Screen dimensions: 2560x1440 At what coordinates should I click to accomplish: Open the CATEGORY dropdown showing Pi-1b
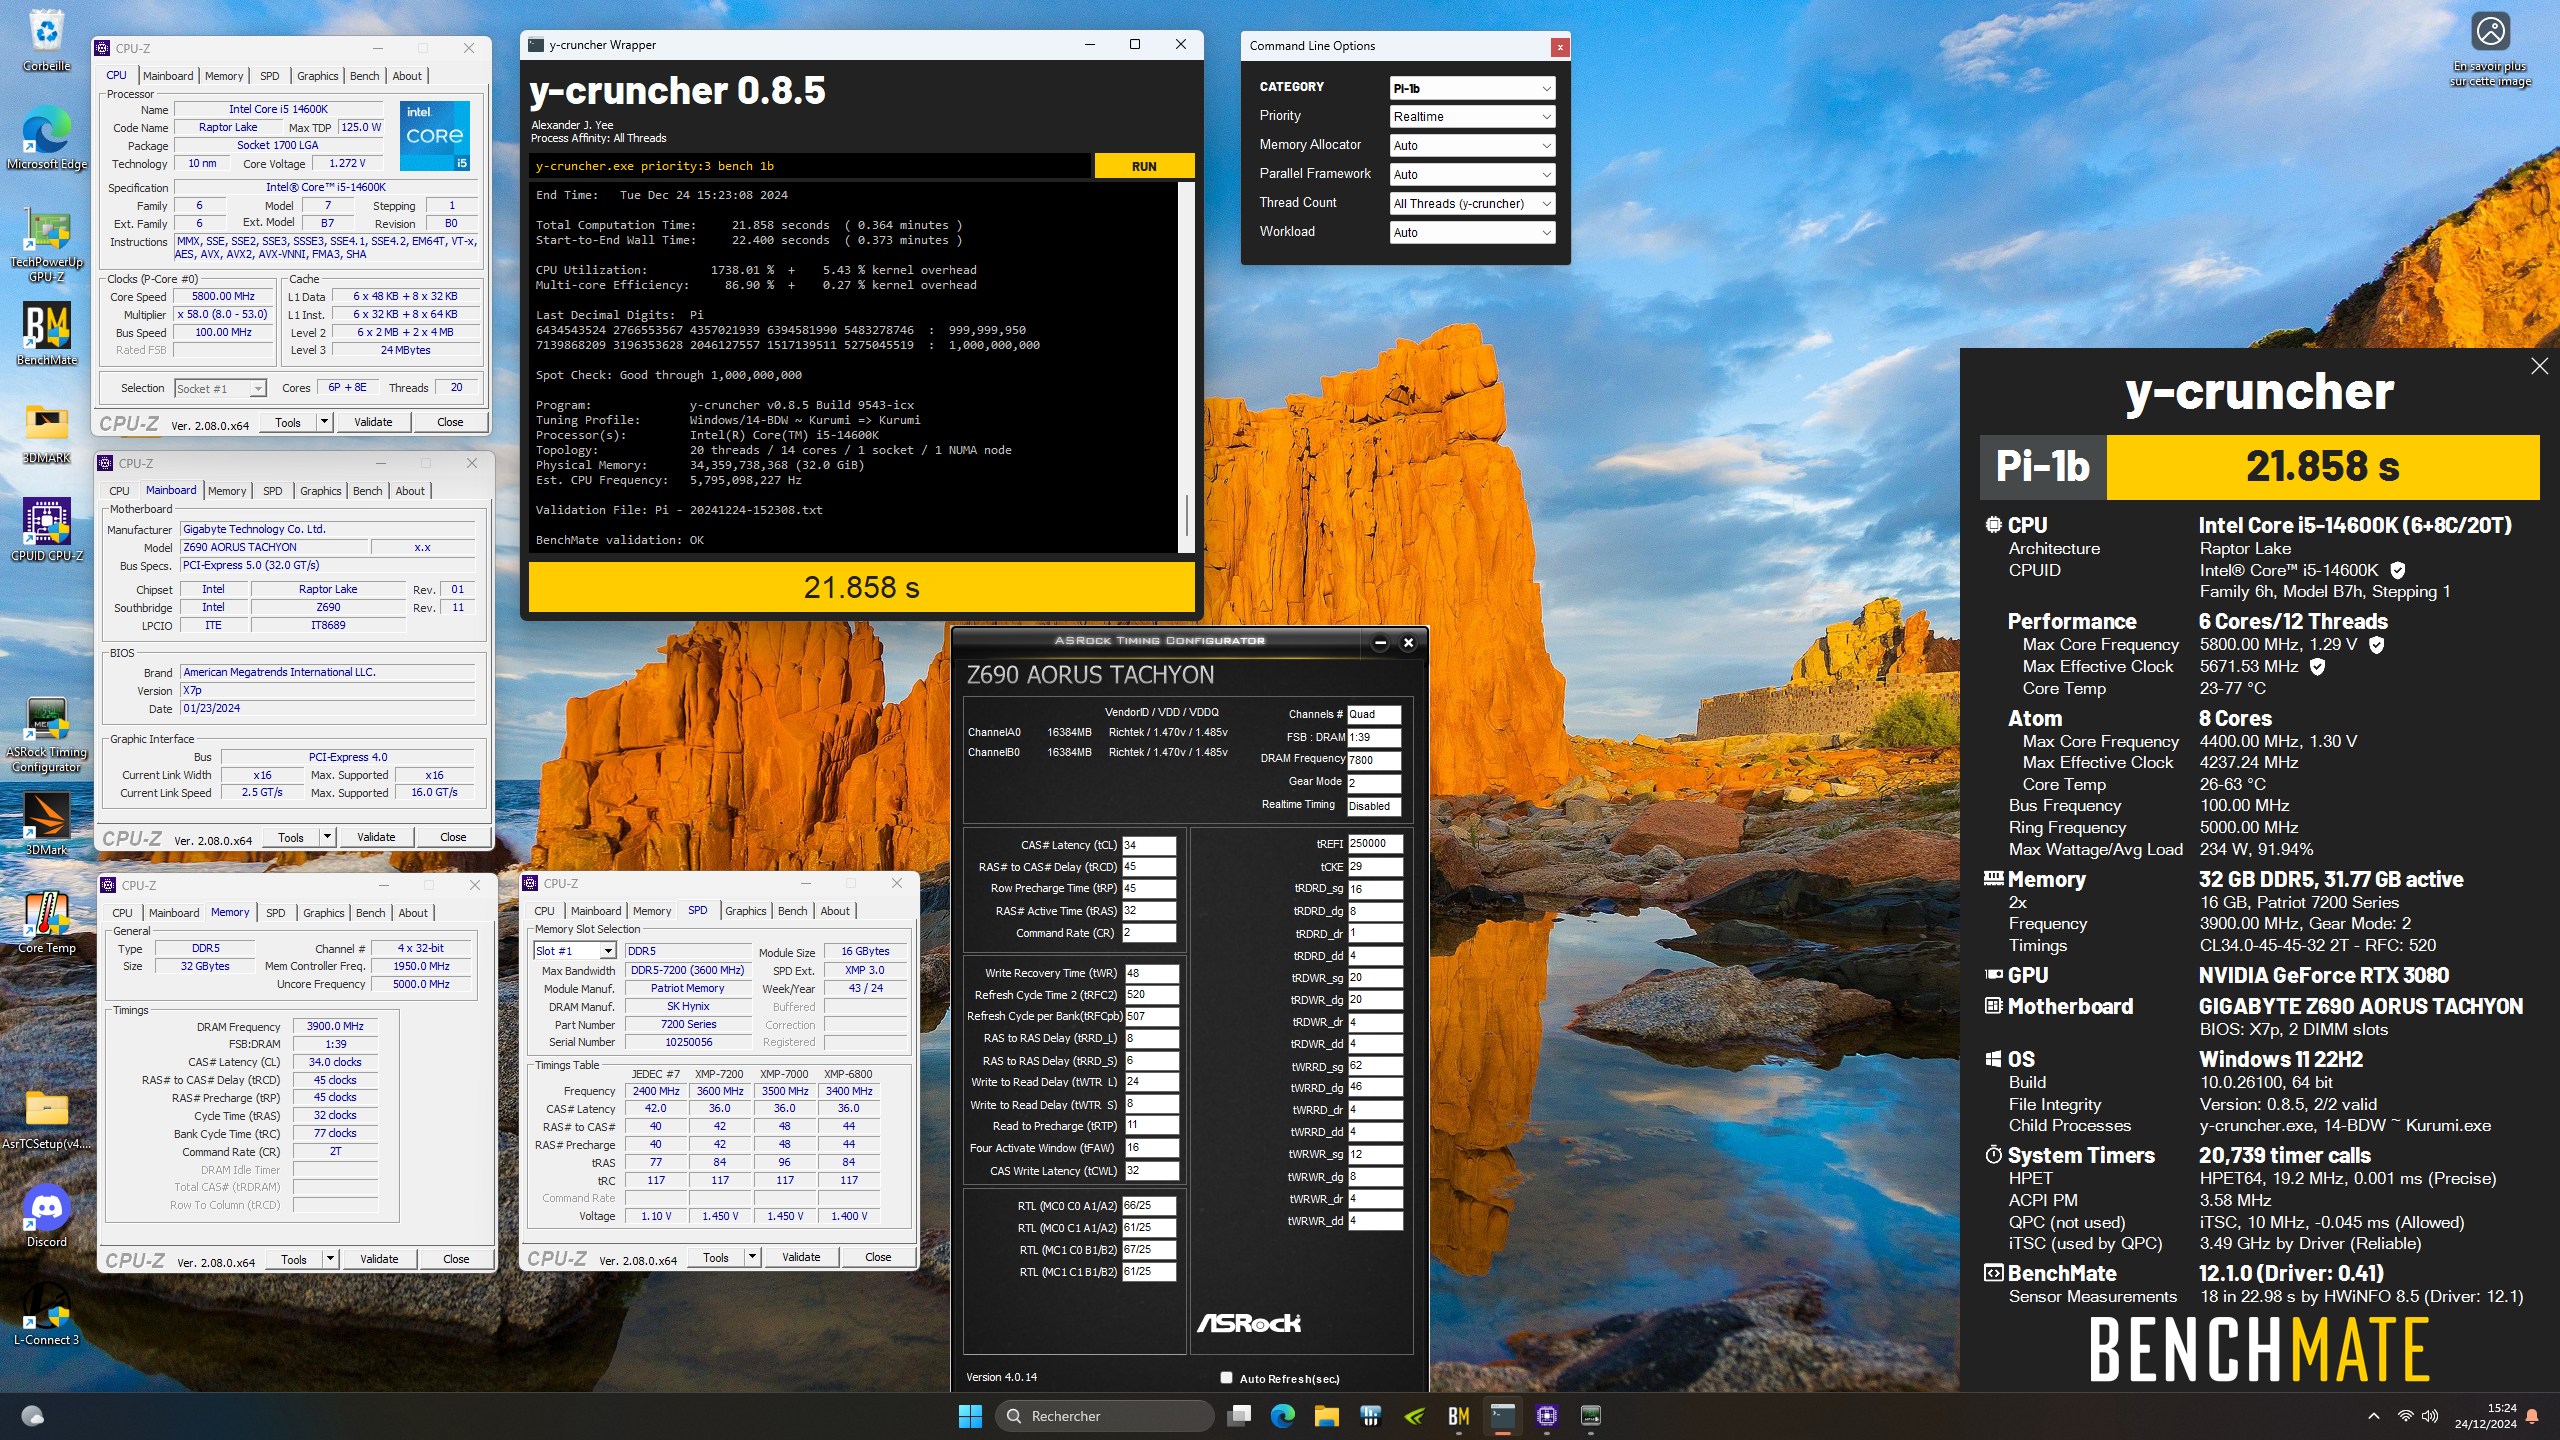(1472, 88)
